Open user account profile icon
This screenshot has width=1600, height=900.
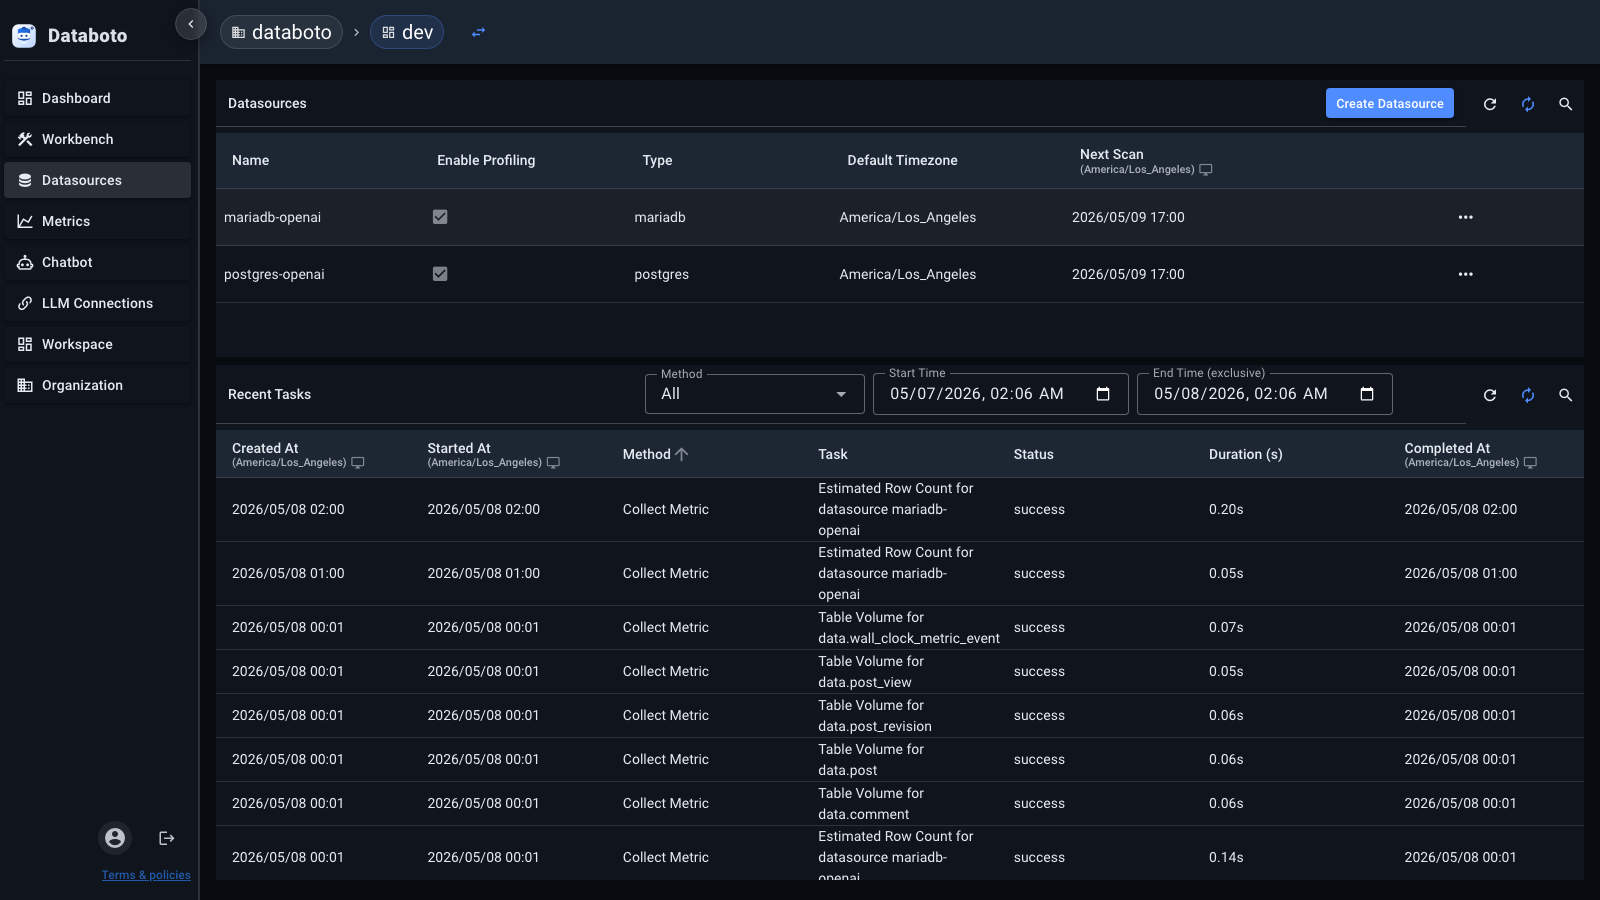(x=115, y=838)
